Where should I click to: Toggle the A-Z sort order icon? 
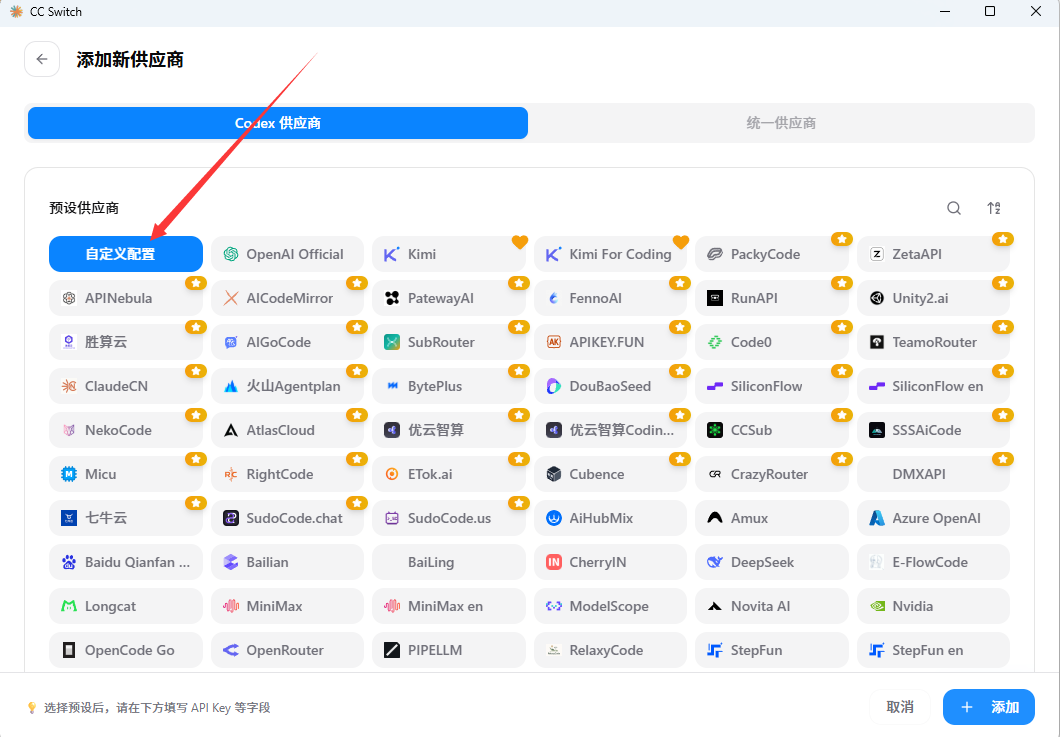[x=994, y=208]
